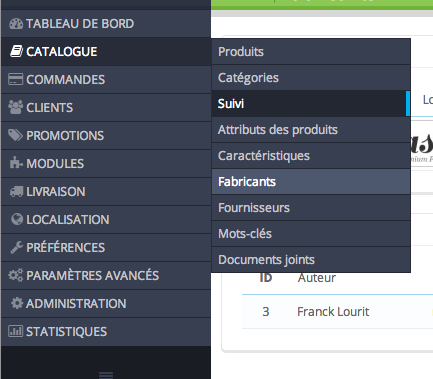Click the Promotions tags icon

coord(15,135)
